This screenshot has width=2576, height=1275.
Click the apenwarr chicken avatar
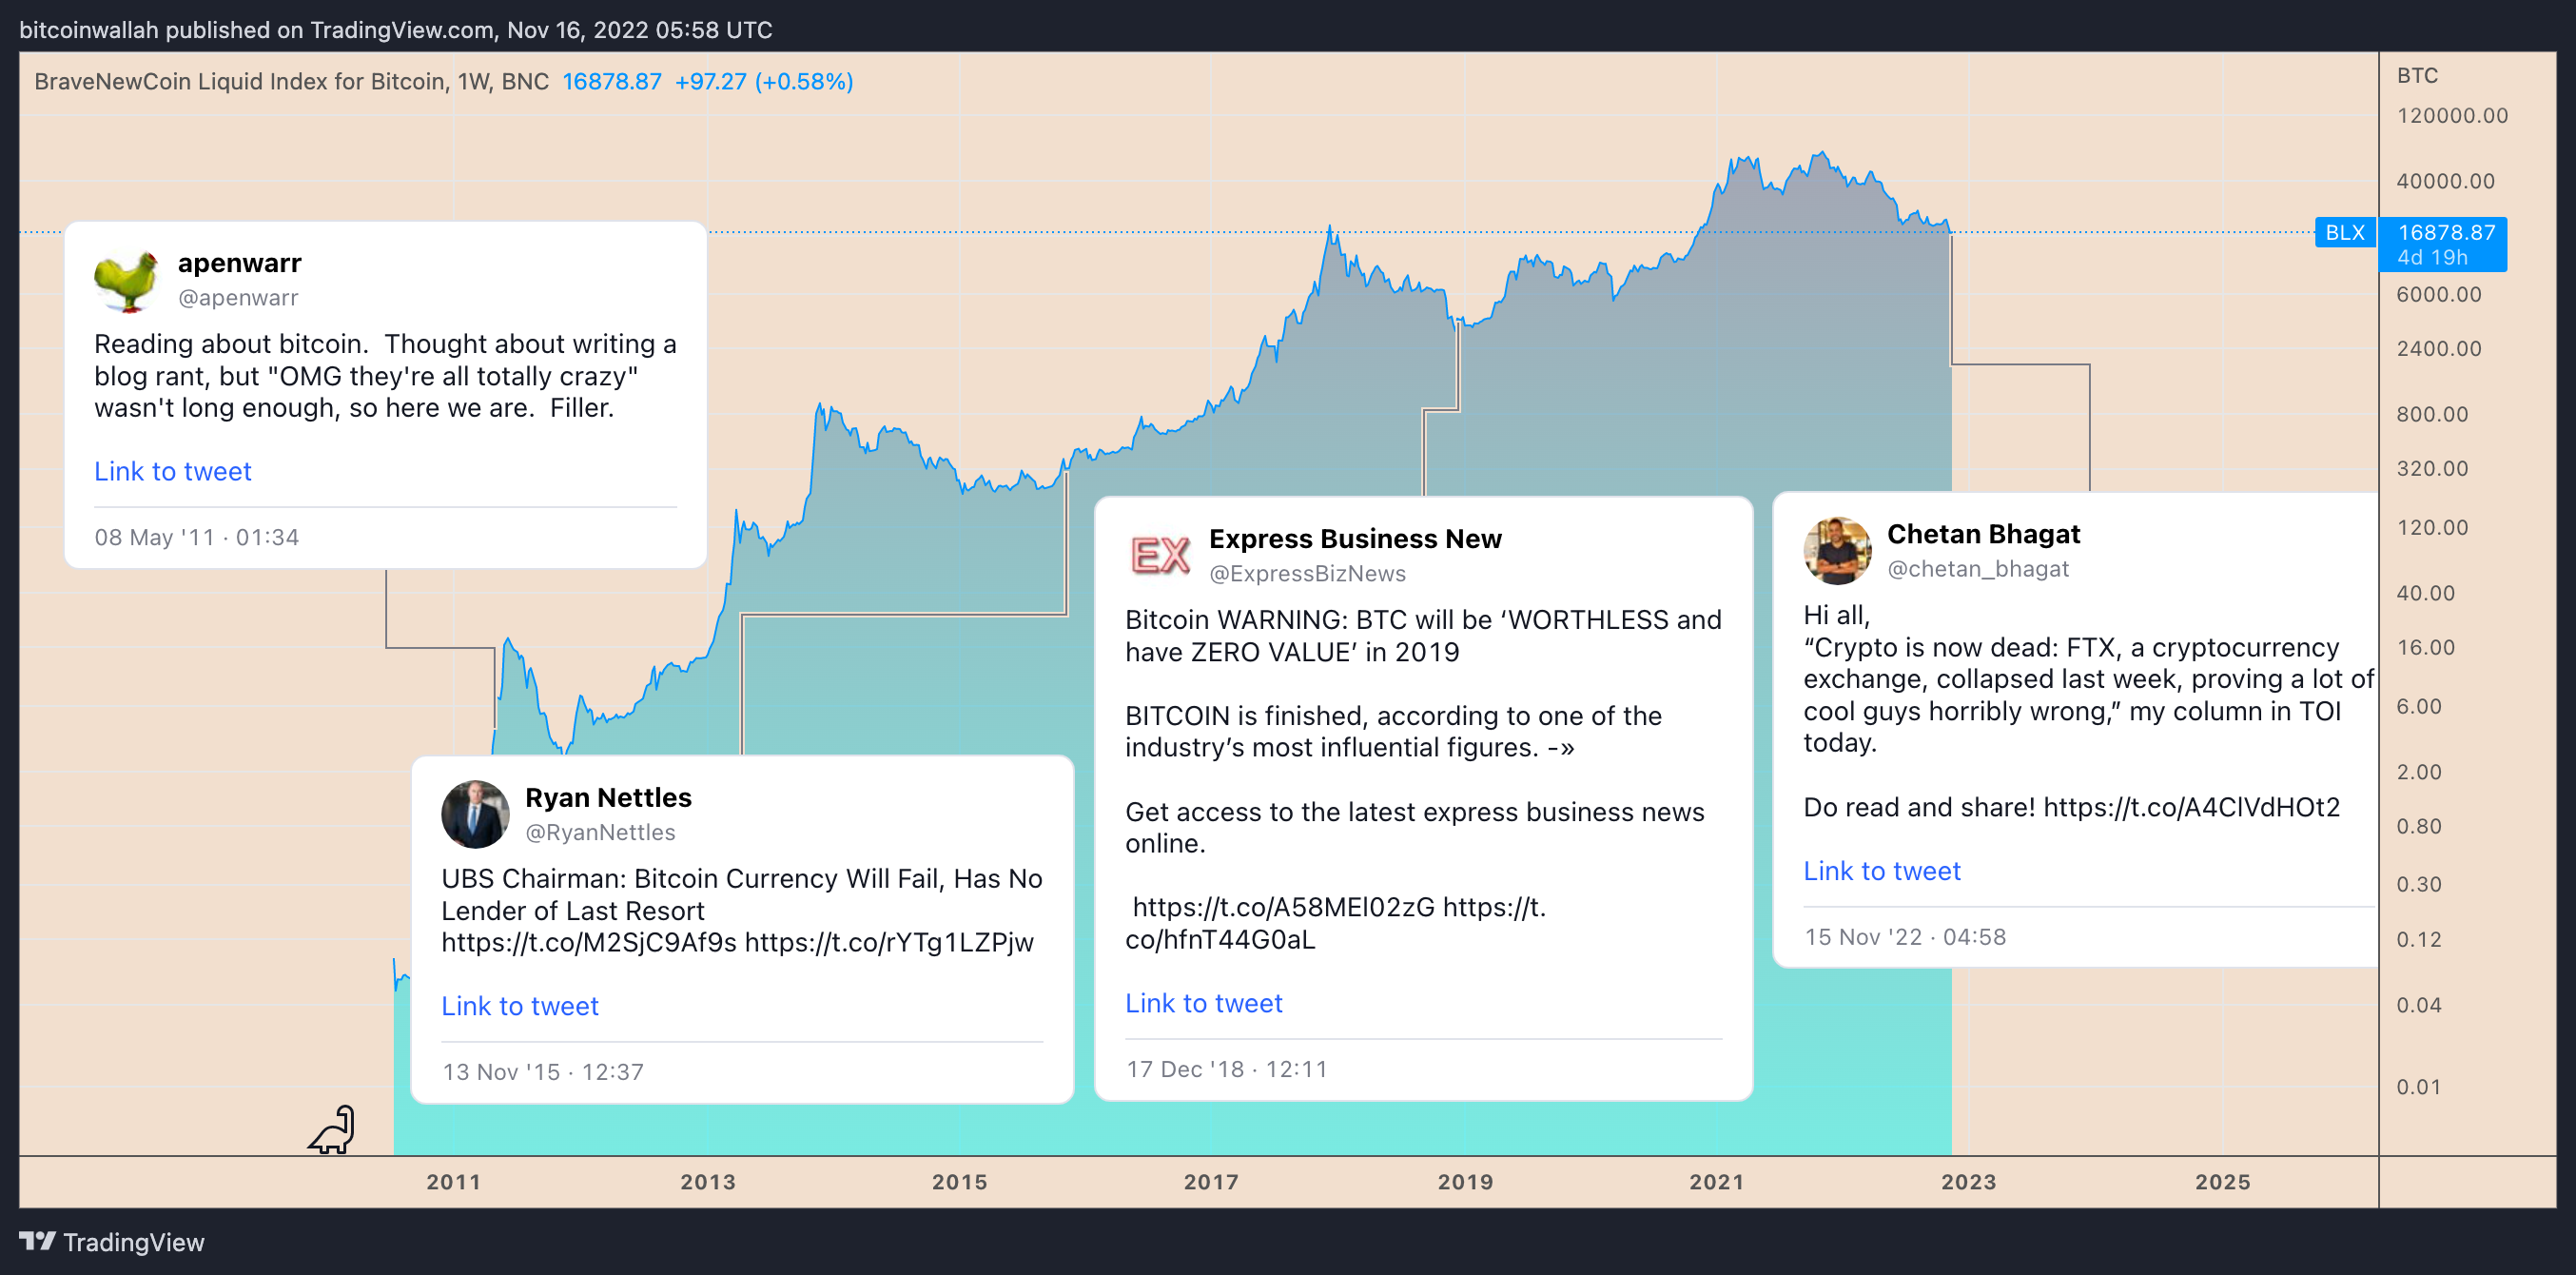126,281
